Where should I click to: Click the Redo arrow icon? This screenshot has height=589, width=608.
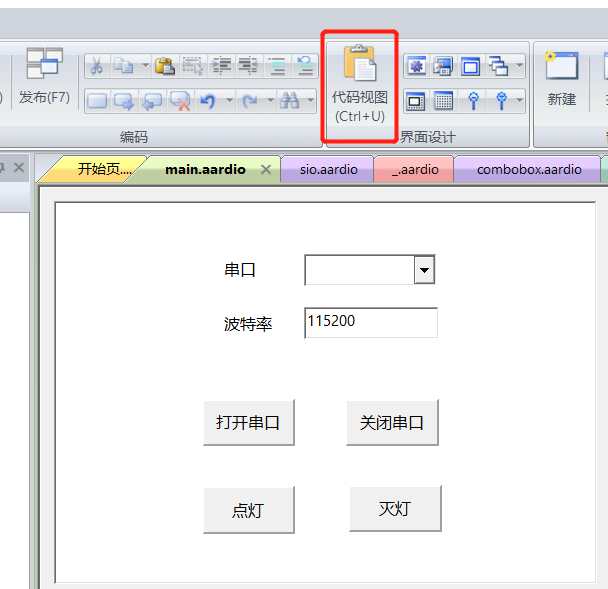coord(250,101)
